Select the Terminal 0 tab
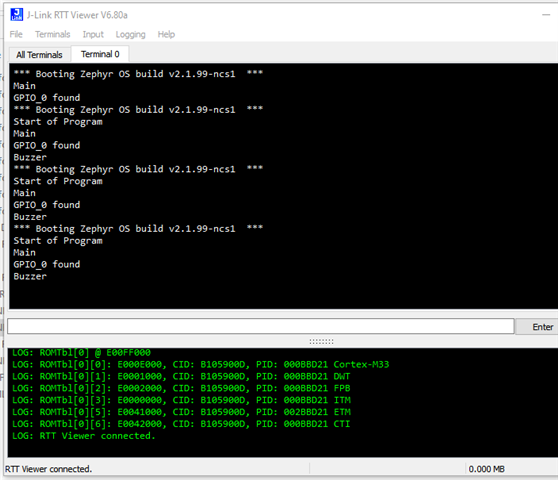 pos(100,54)
